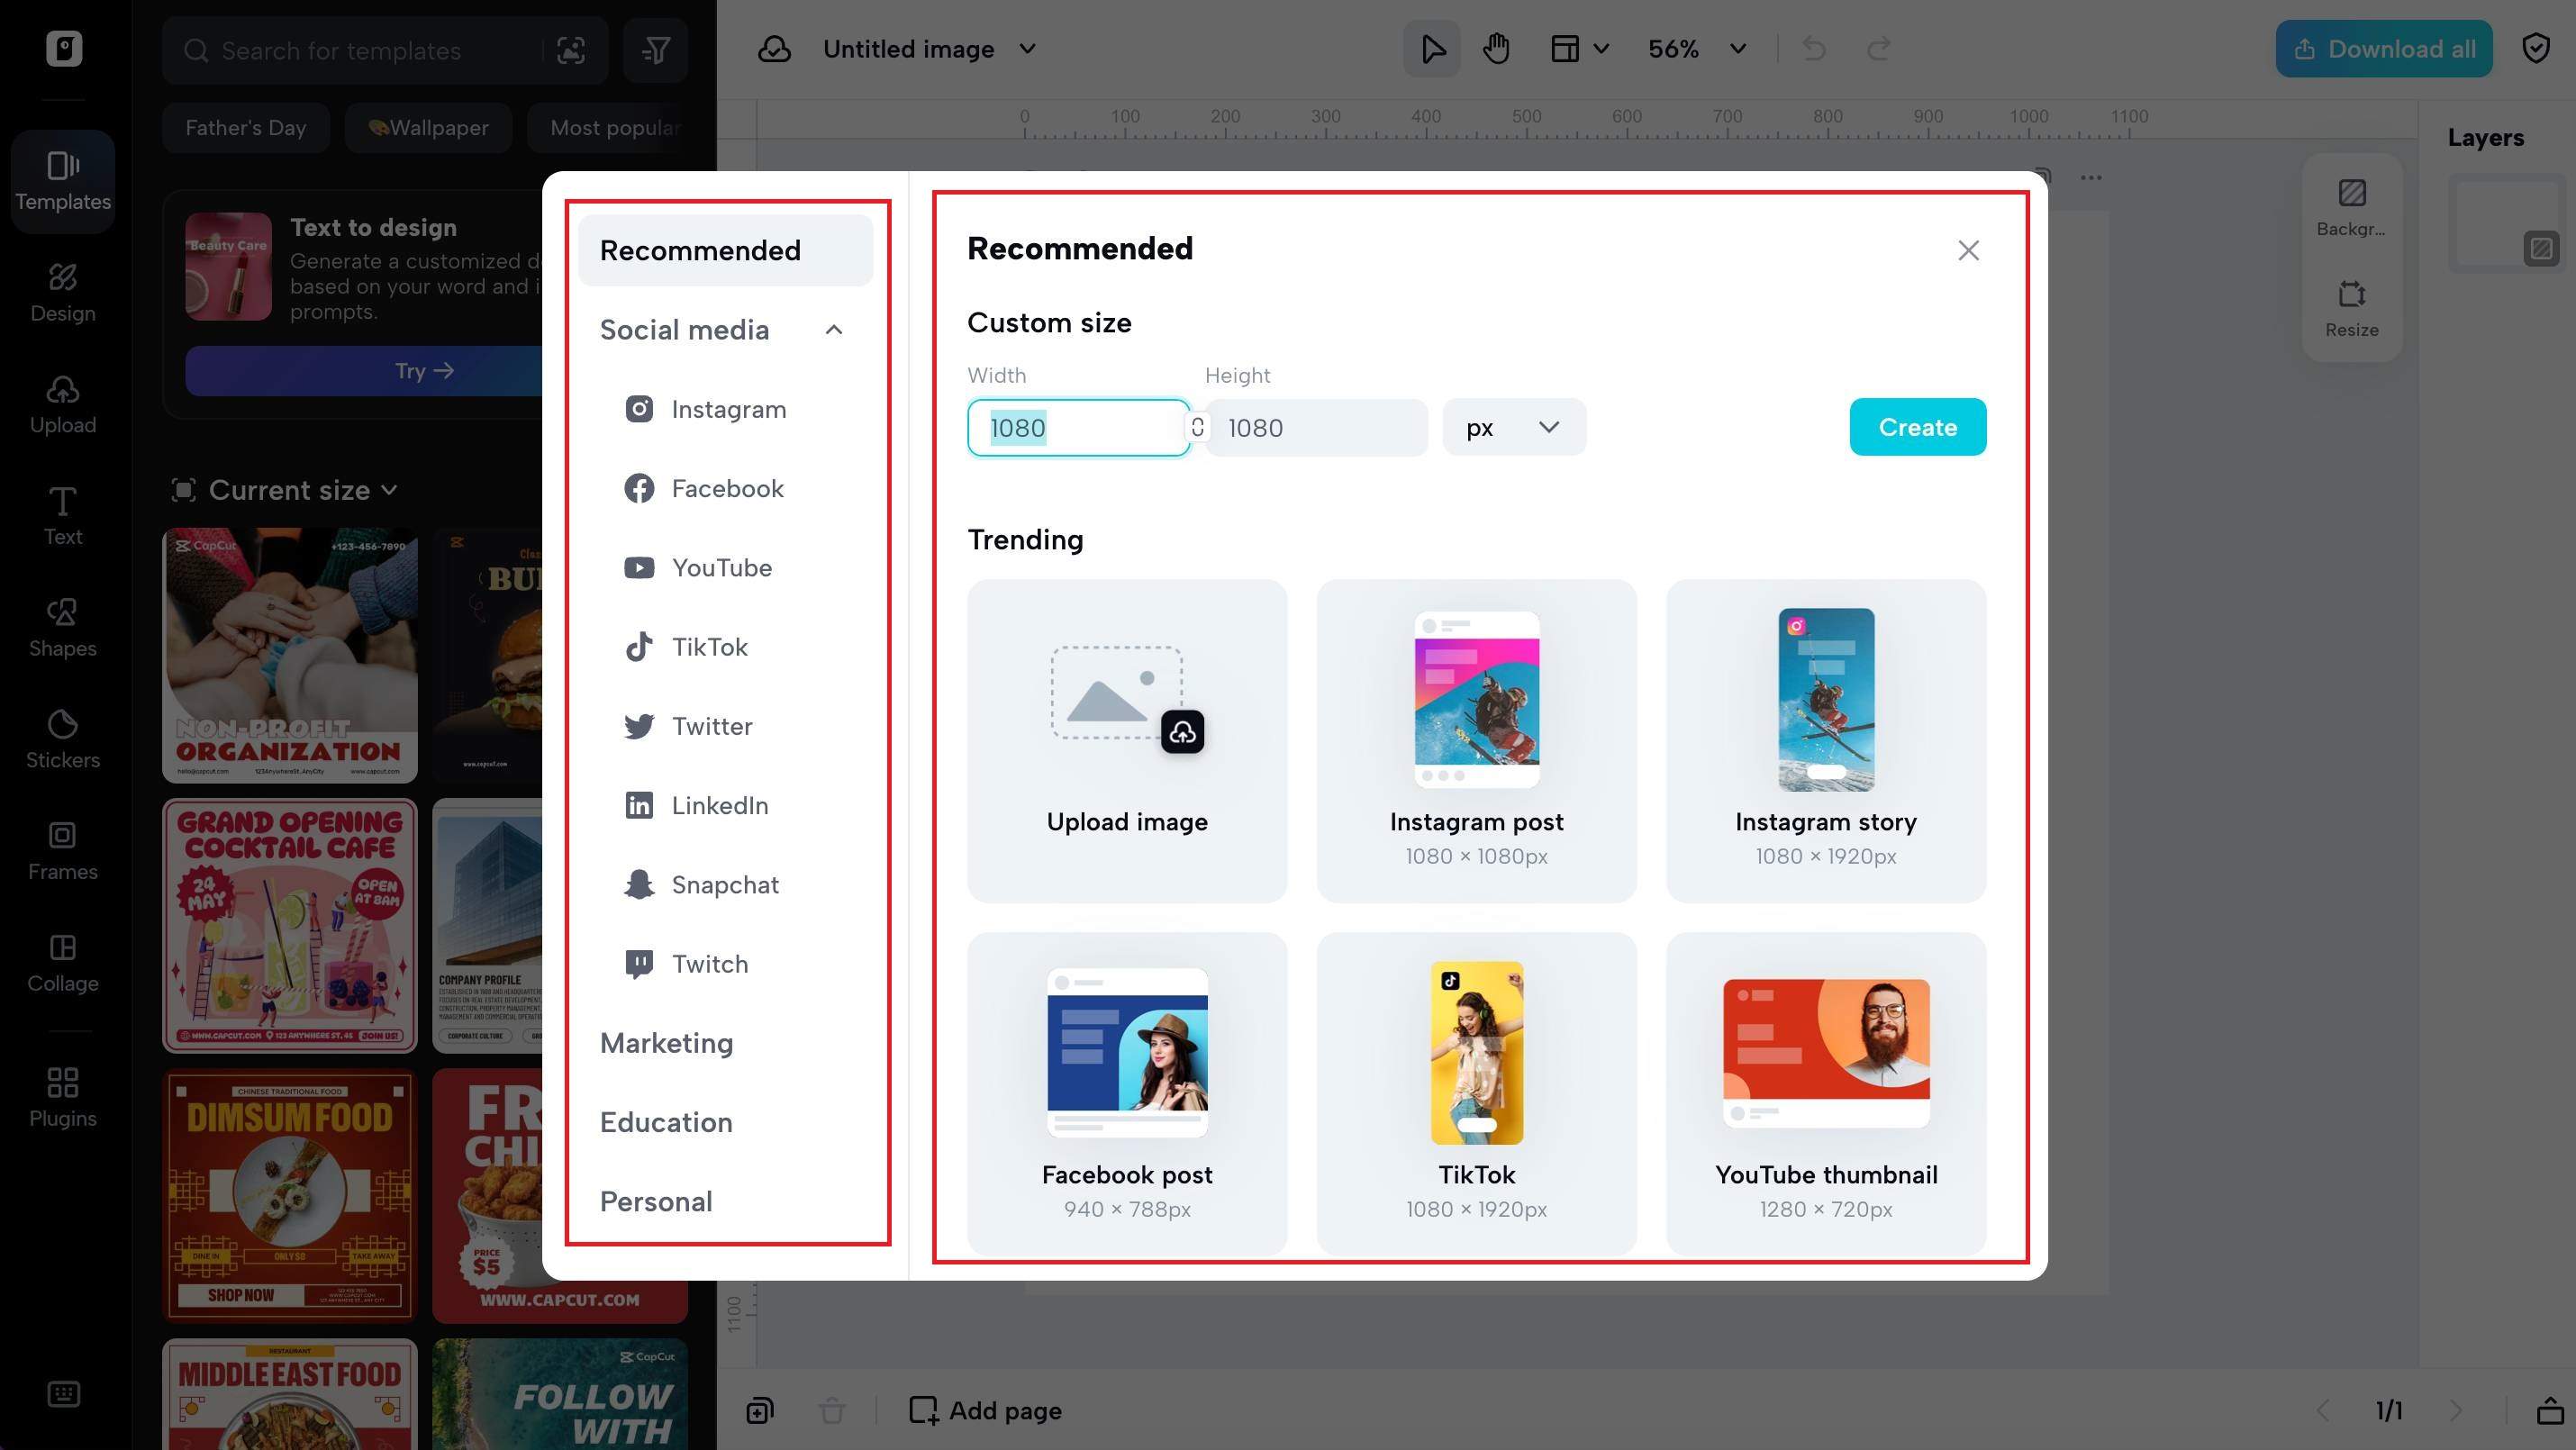Click the Height input field
Image resolution: width=2576 pixels, height=1450 pixels.
click(1316, 427)
